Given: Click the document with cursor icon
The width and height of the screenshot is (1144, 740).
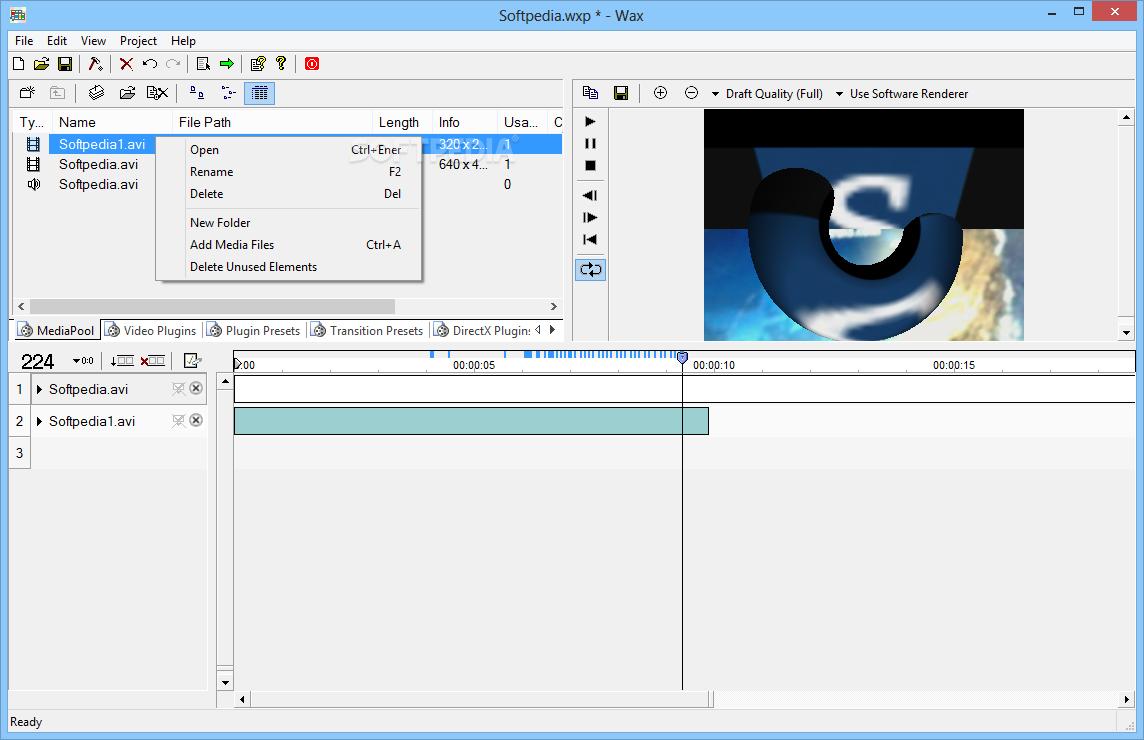Looking at the screenshot, I should pyautogui.click(x=204, y=64).
